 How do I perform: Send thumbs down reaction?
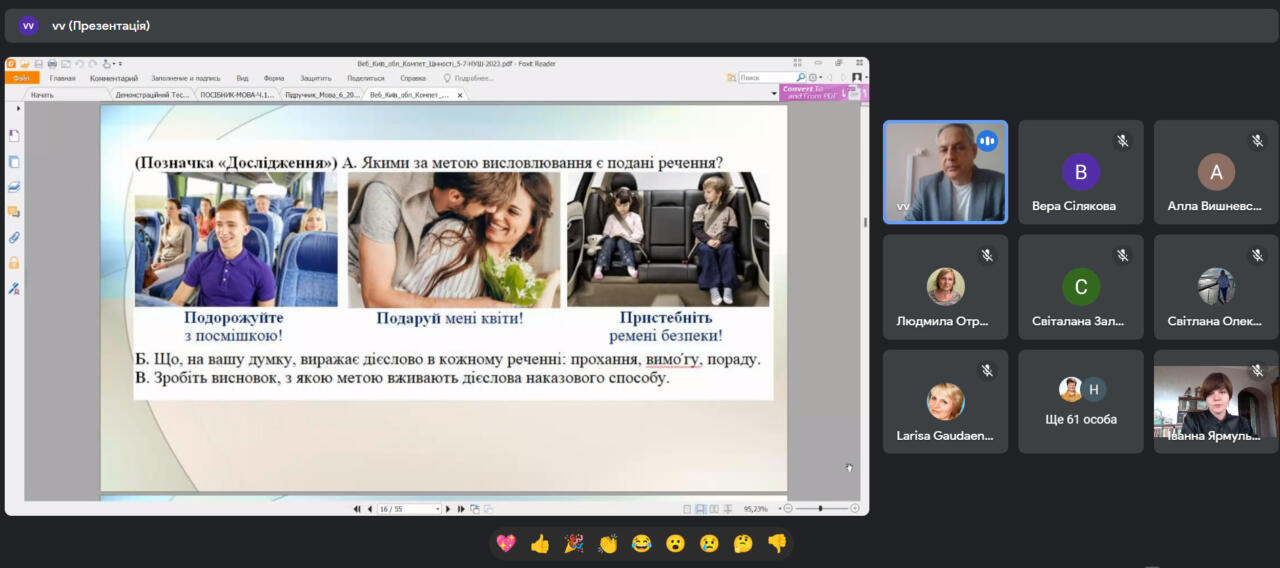pyautogui.click(x=777, y=544)
